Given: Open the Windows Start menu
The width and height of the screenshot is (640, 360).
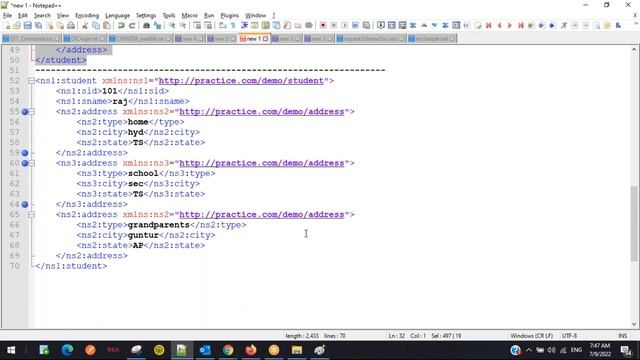Looking at the screenshot, I should coord(11,350).
